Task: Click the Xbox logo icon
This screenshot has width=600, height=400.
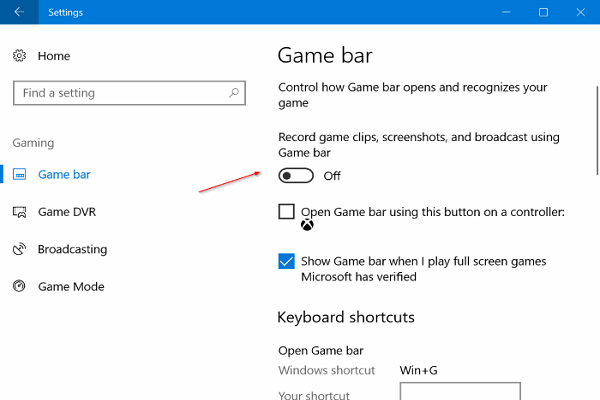Action: [307, 225]
